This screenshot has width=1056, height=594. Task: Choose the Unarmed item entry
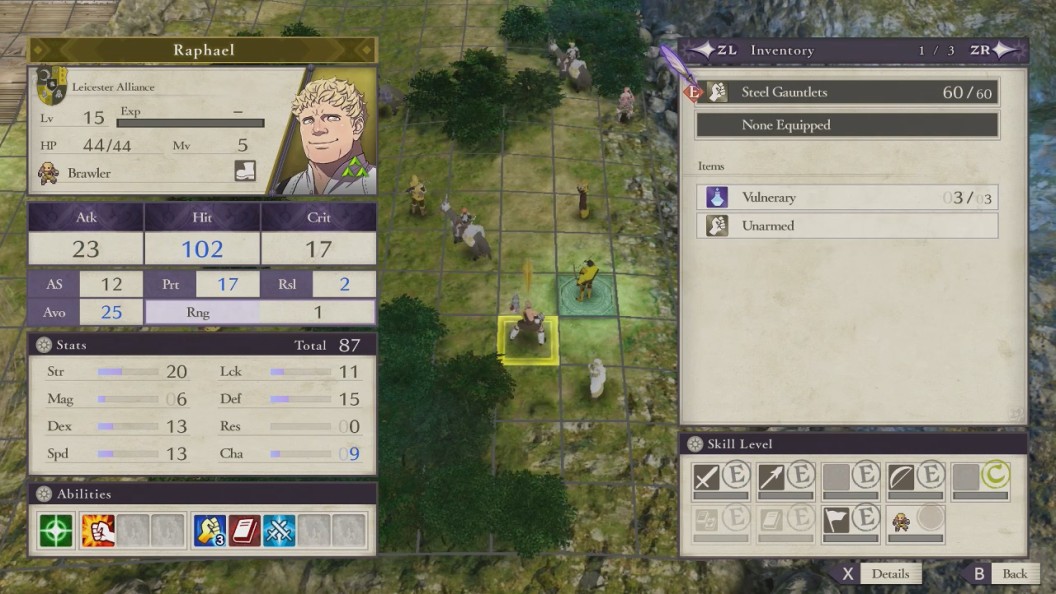tap(847, 226)
